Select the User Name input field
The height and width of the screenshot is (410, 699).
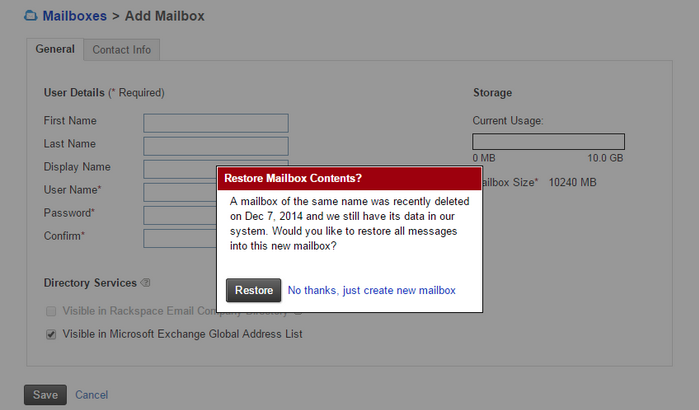[x=180, y=193]
